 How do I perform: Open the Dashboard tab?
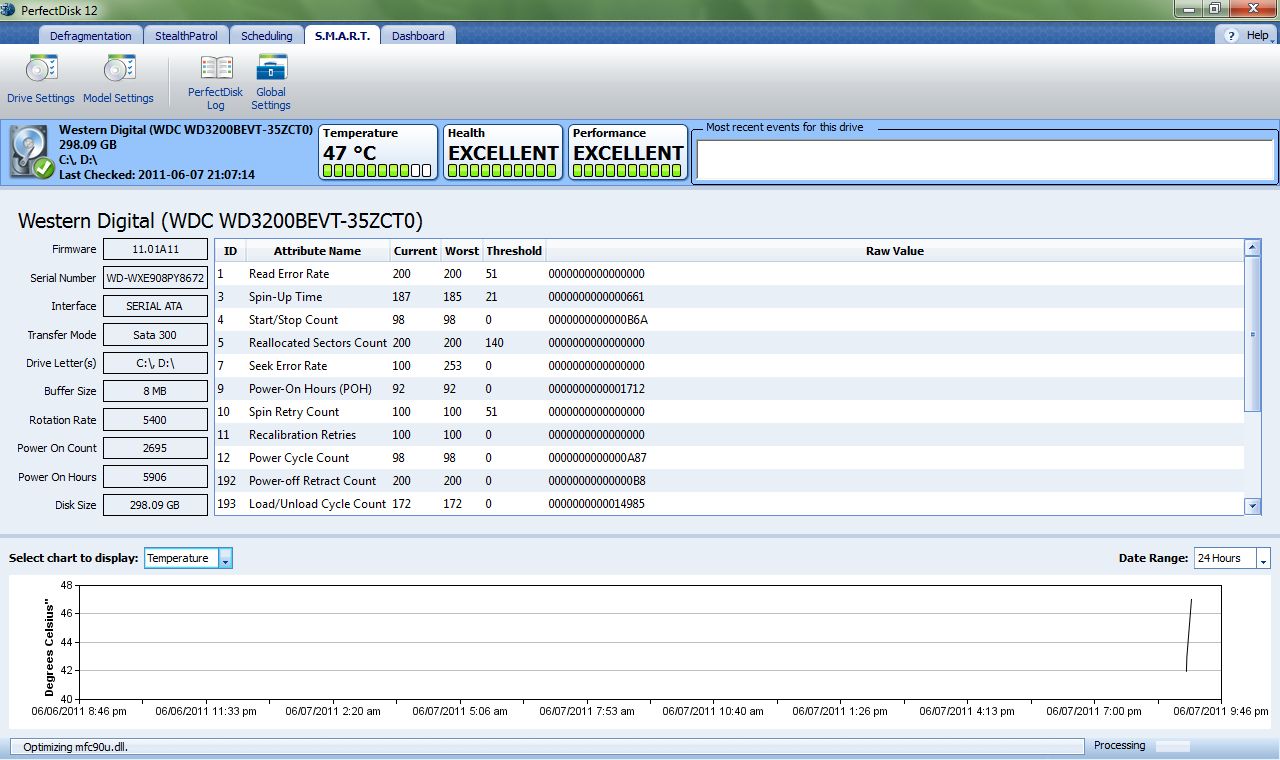click(x=418, y=36)
